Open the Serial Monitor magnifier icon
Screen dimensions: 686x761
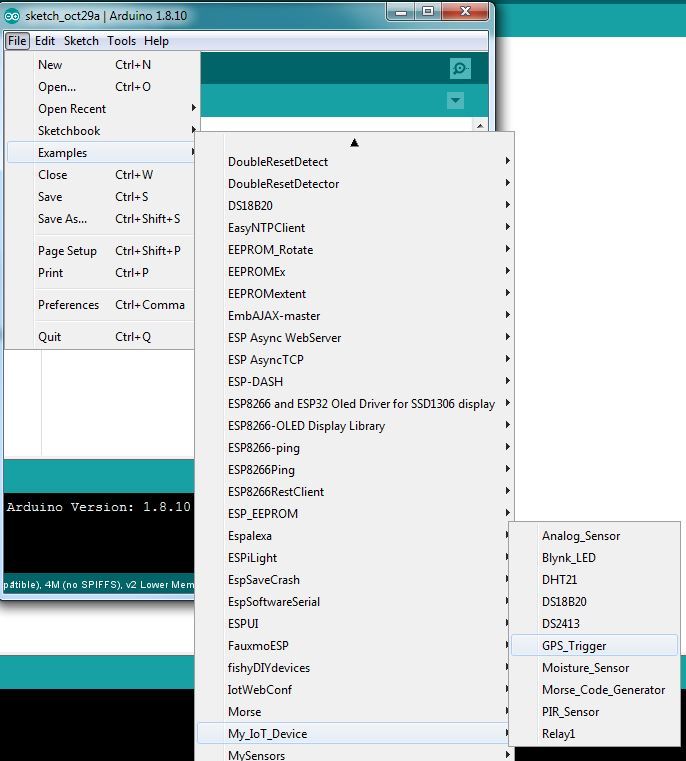460,68
